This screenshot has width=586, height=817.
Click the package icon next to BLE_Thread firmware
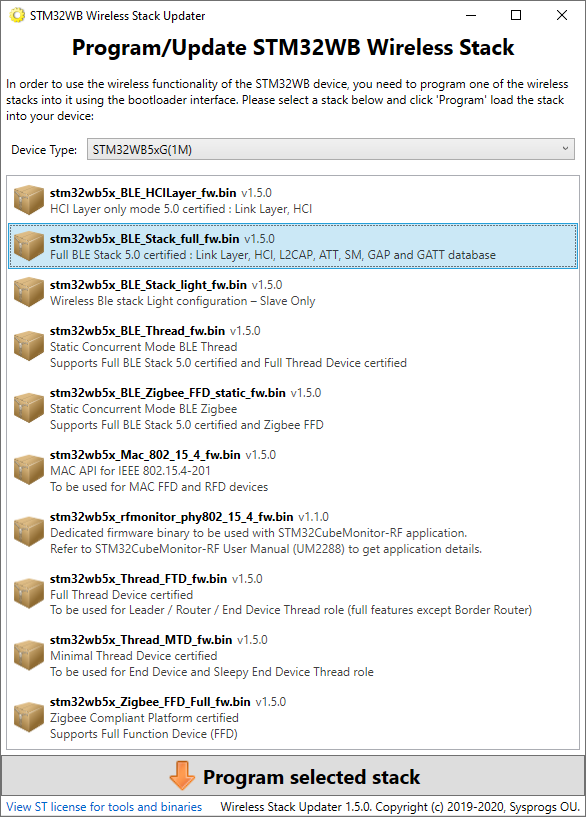[29, 346]
